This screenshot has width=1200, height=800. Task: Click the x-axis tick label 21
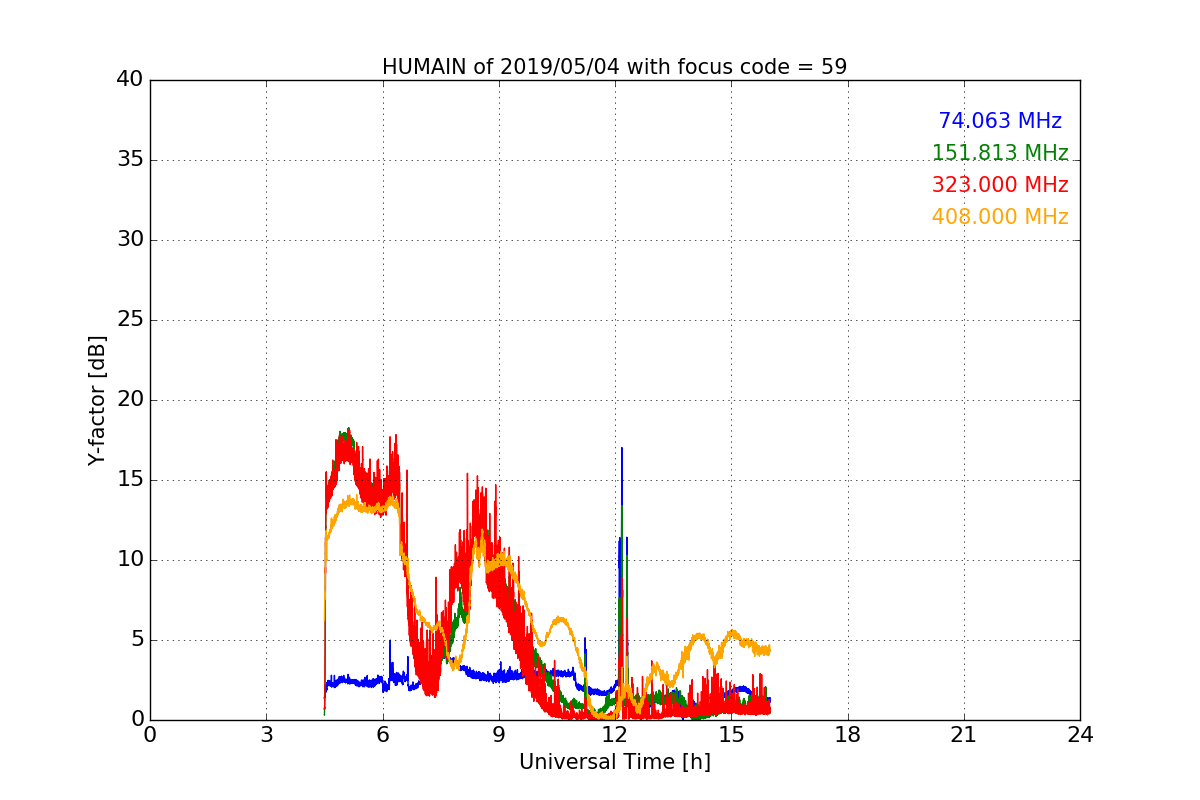[964, 735]
